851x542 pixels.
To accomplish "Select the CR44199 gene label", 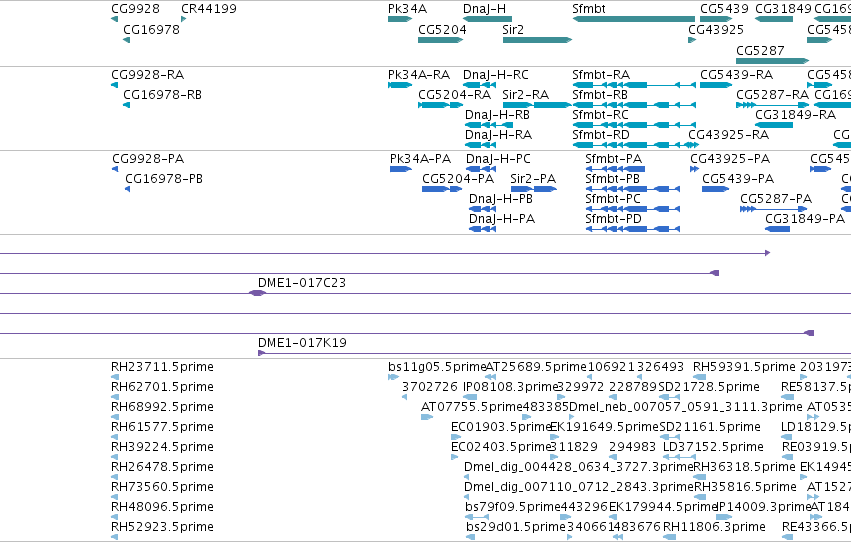I will tap(209, 9).
